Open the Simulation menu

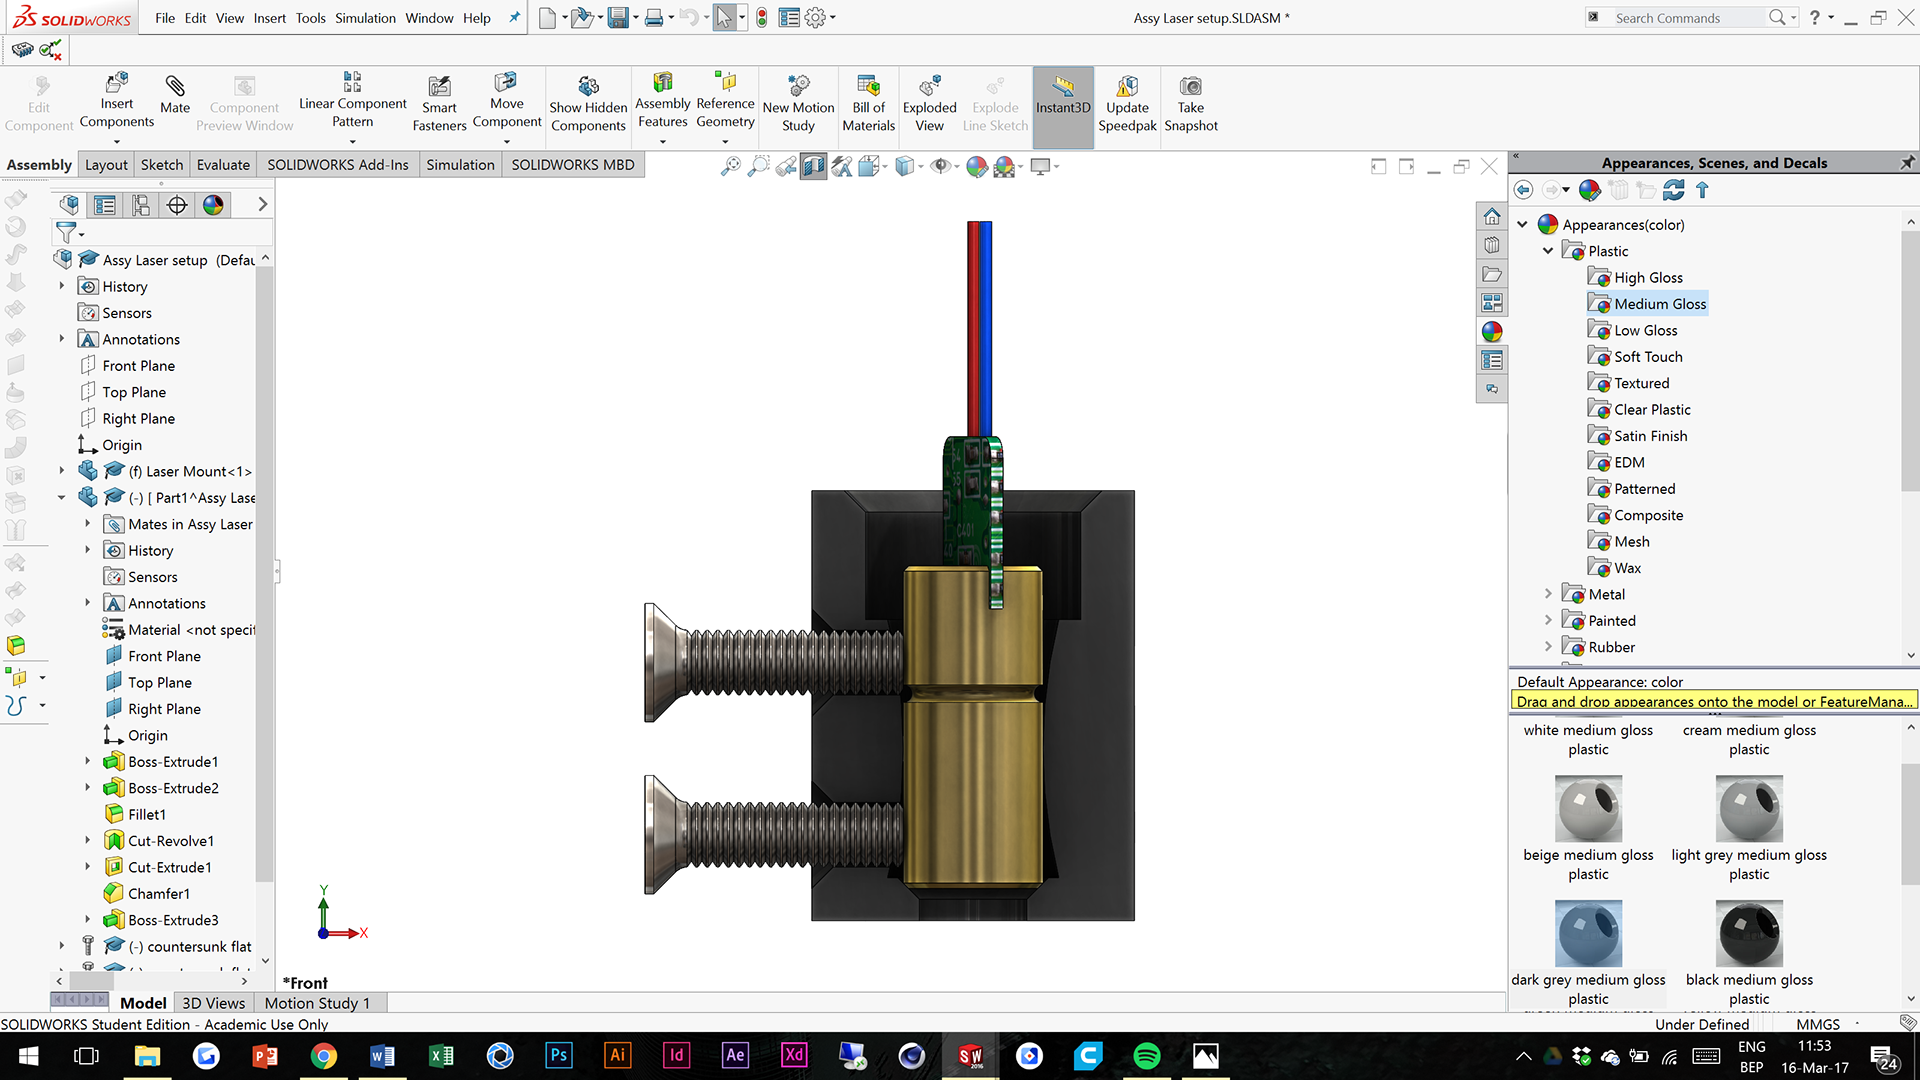click(x=365, y=18)
